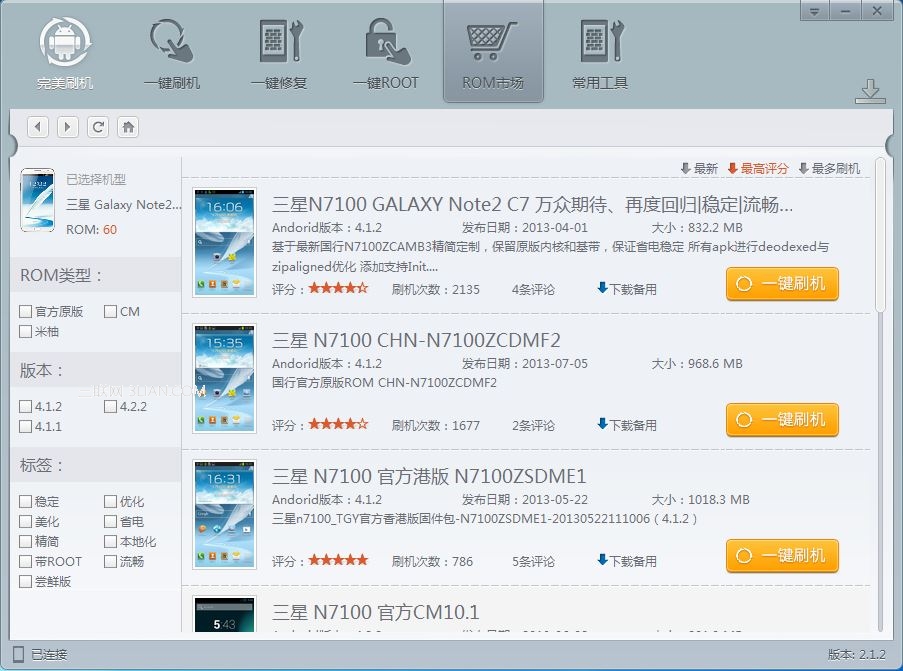
Task: Check the CM ROM type box
Action: 111,312
